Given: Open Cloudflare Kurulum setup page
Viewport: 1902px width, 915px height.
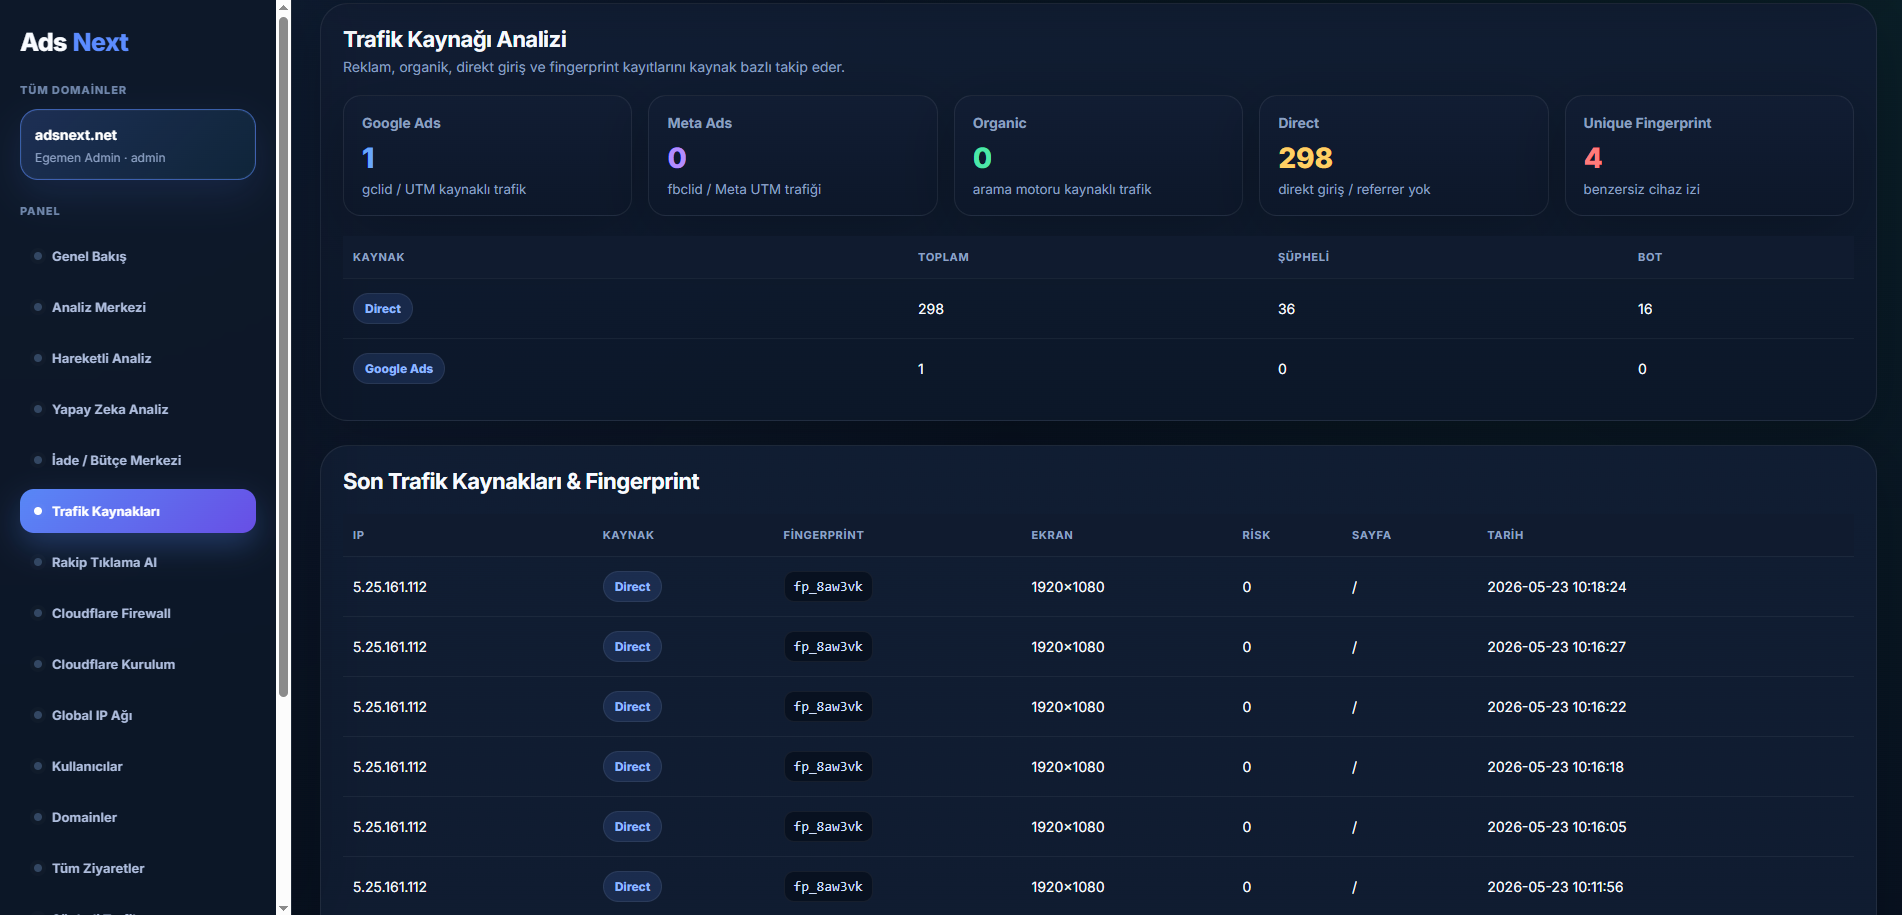Looking at the screenshot, I should pyautogui.click(x=138, y=664).
